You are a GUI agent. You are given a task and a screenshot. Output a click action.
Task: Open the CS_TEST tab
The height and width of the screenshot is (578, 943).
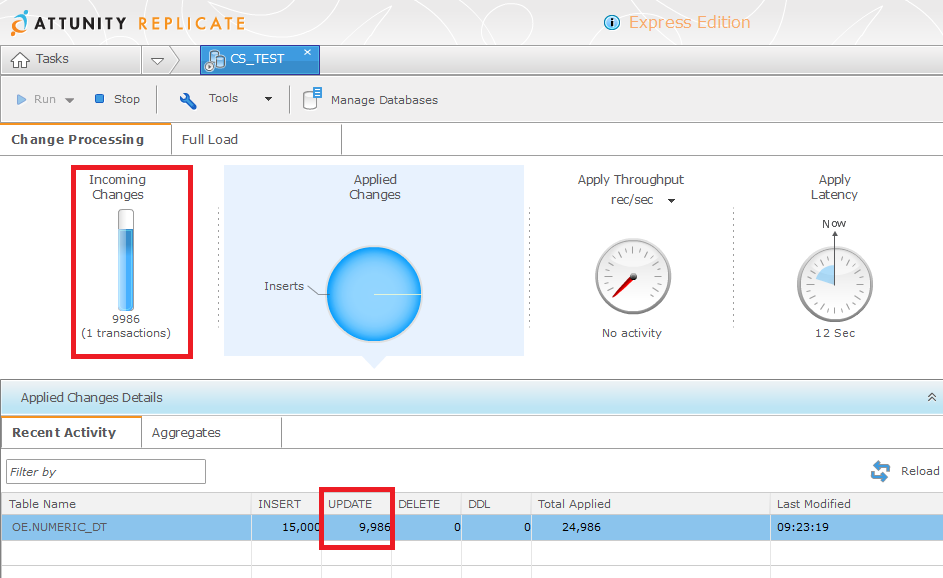coord(260,60)
